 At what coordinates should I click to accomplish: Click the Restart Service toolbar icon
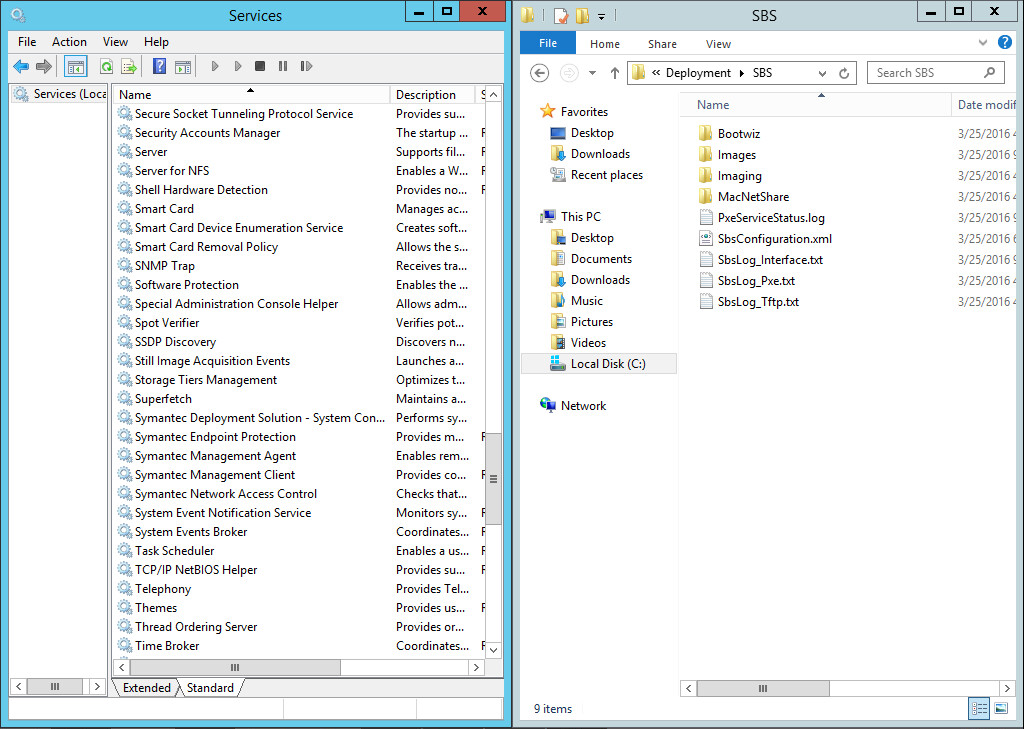click(306, 67)
